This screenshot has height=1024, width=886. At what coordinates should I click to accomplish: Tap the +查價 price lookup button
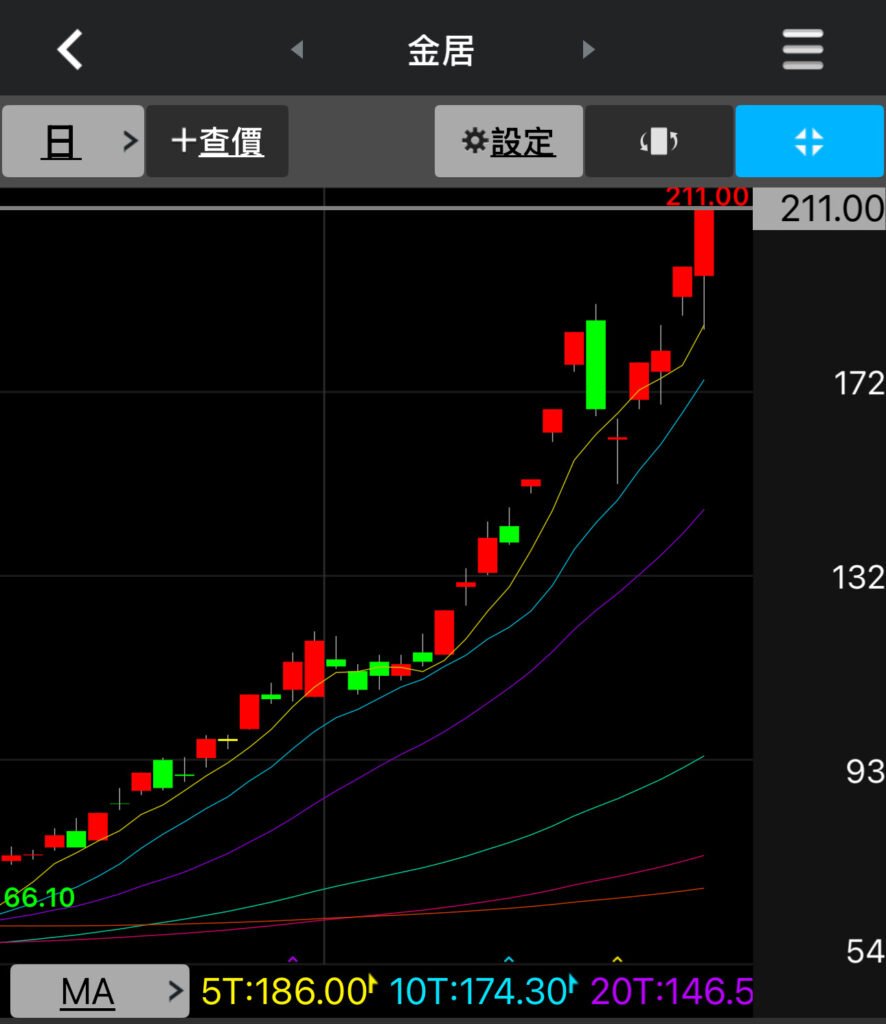(x=218, y=142)
